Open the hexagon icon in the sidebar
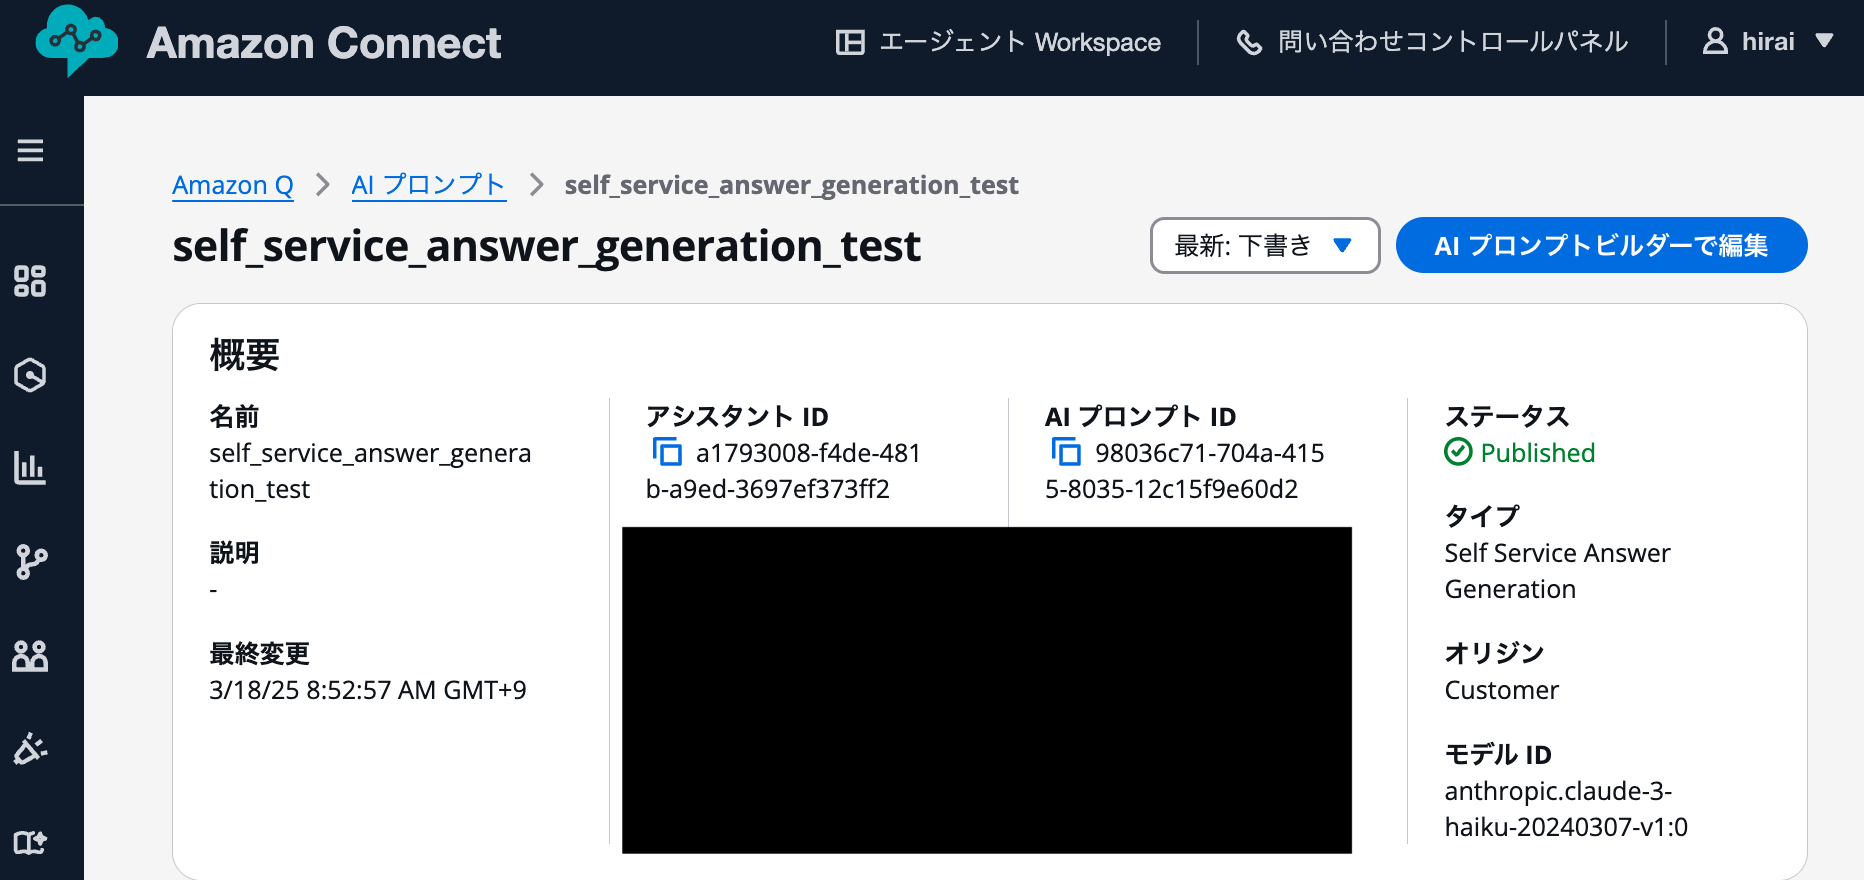The height and width of the screenshot is (880, 1864). (30, 375)
